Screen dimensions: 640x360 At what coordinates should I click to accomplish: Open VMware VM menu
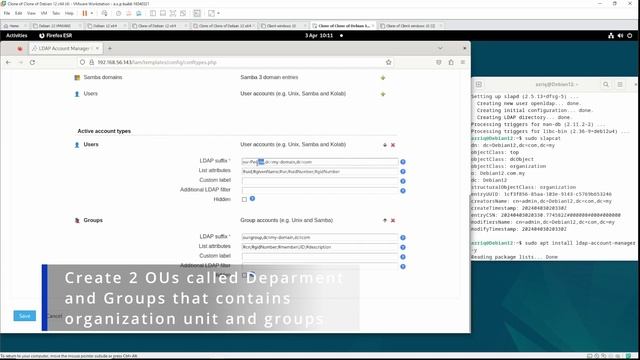click(44, 13)
